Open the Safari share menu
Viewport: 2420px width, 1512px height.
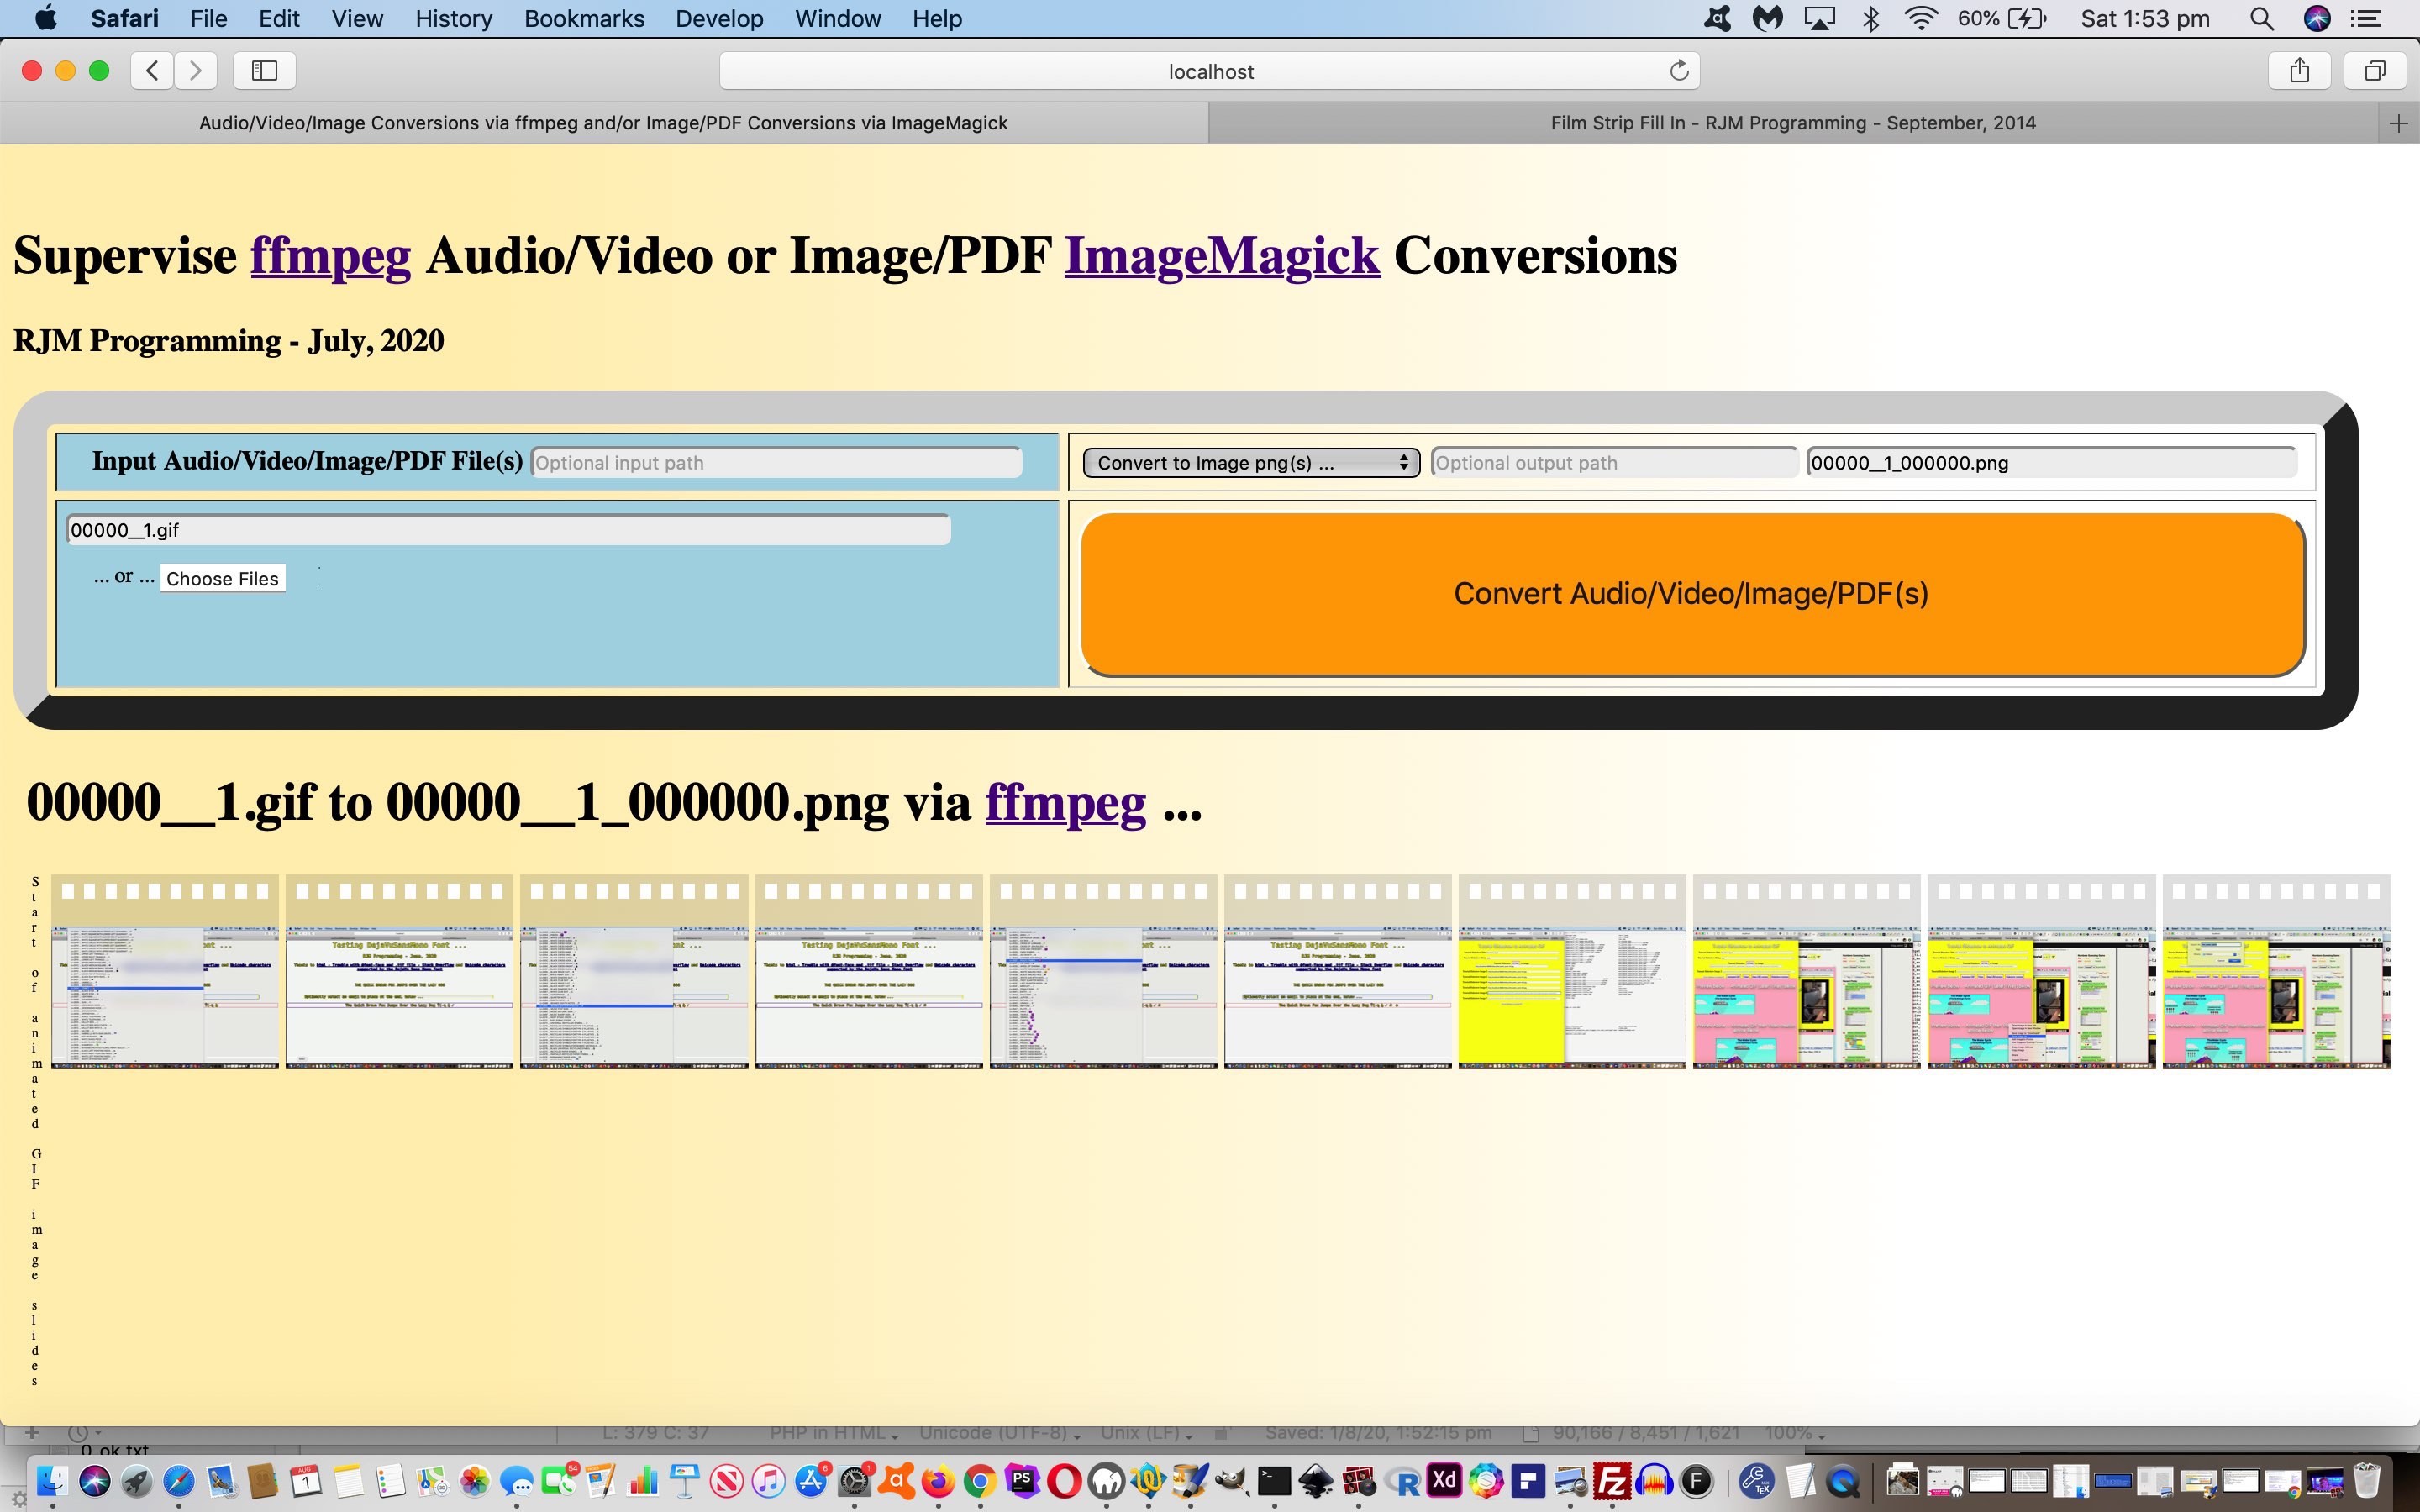coord(2300,70)
